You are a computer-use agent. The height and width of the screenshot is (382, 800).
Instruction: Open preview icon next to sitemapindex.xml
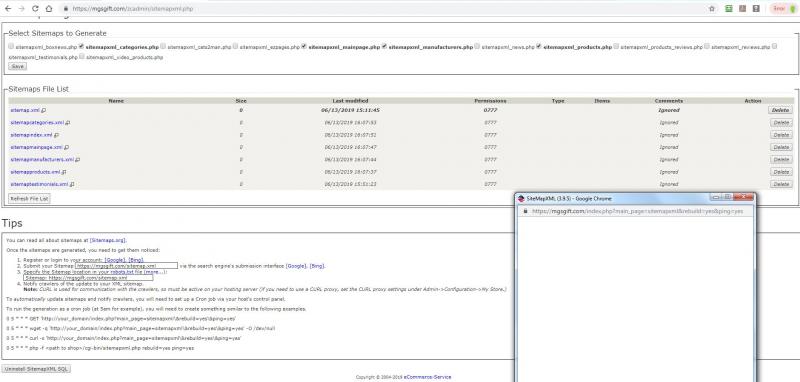56,135
